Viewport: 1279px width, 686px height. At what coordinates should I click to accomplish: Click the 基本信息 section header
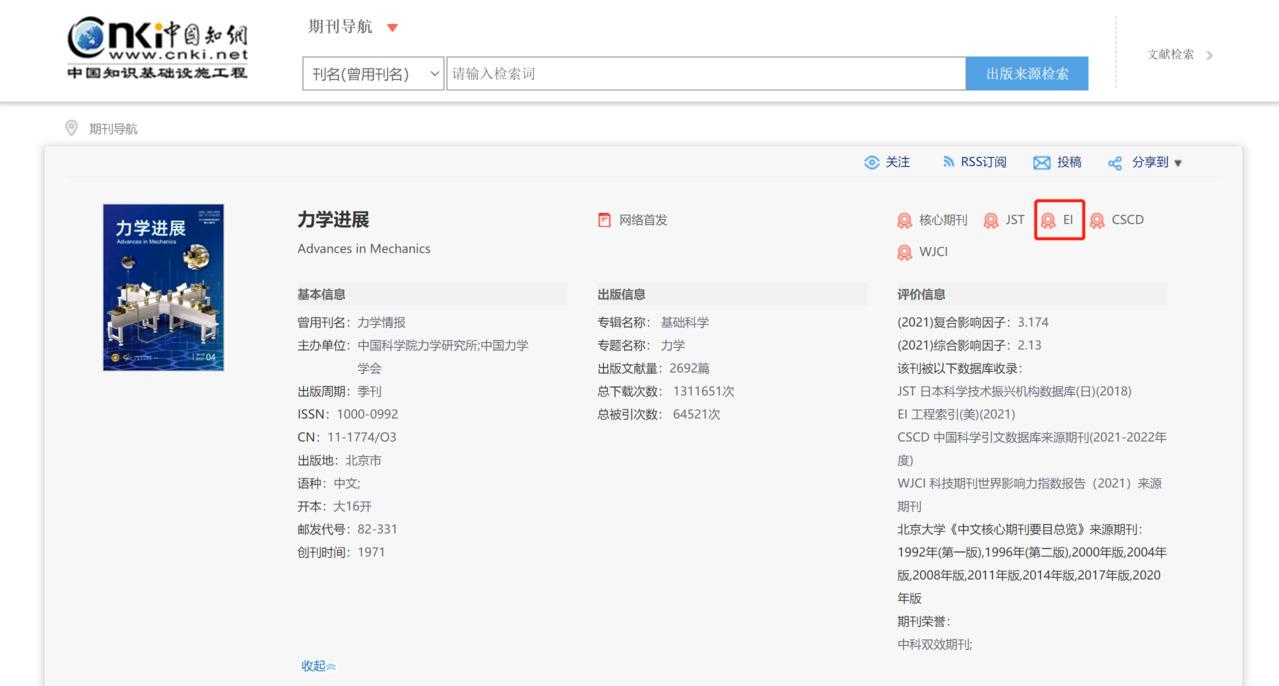(x=321, y=294)
